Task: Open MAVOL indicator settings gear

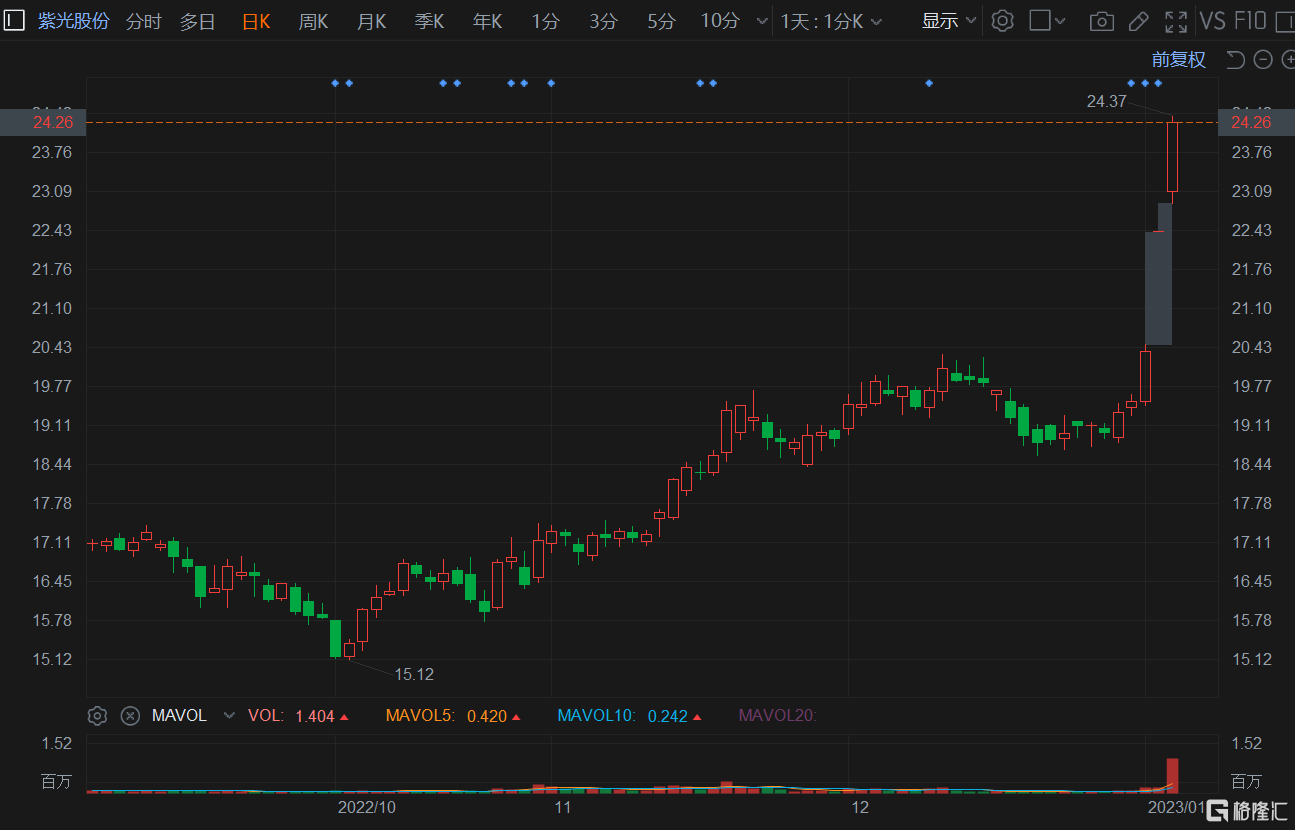Action: pos(97,716)
